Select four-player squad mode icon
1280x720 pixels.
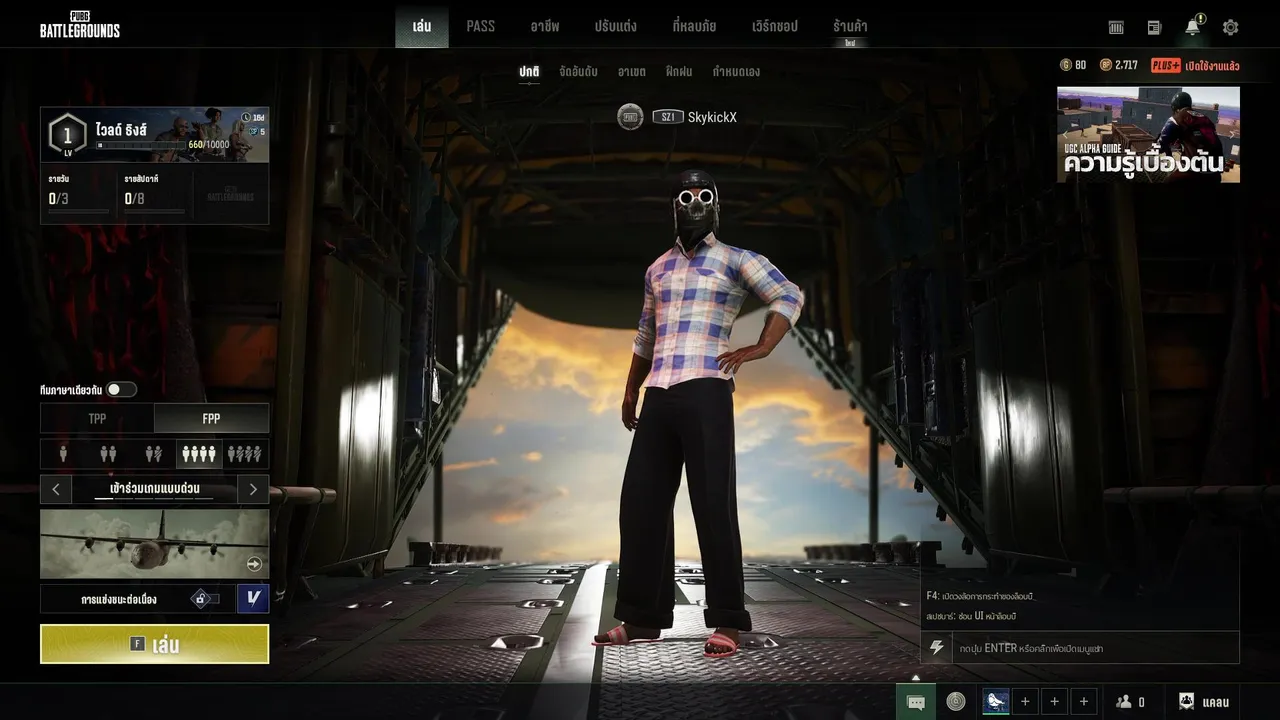(x=199, y=454)
